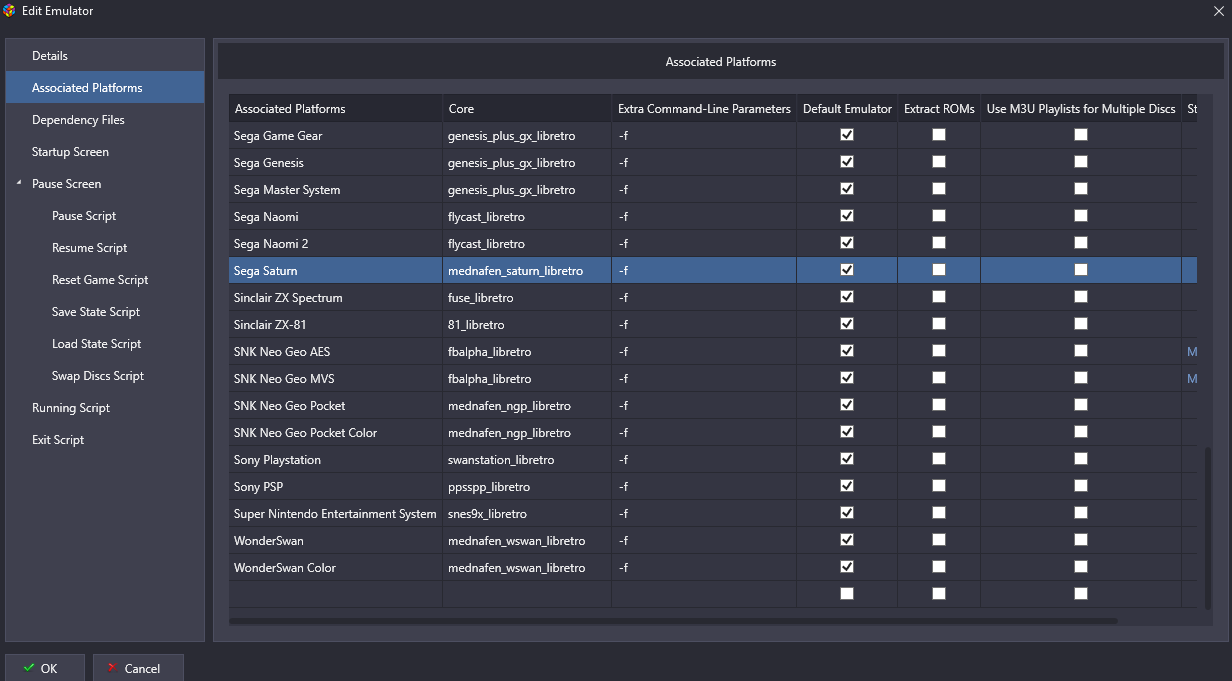Click the OK button
This screenshot has height=681, width=1232.
pos(44,668)
